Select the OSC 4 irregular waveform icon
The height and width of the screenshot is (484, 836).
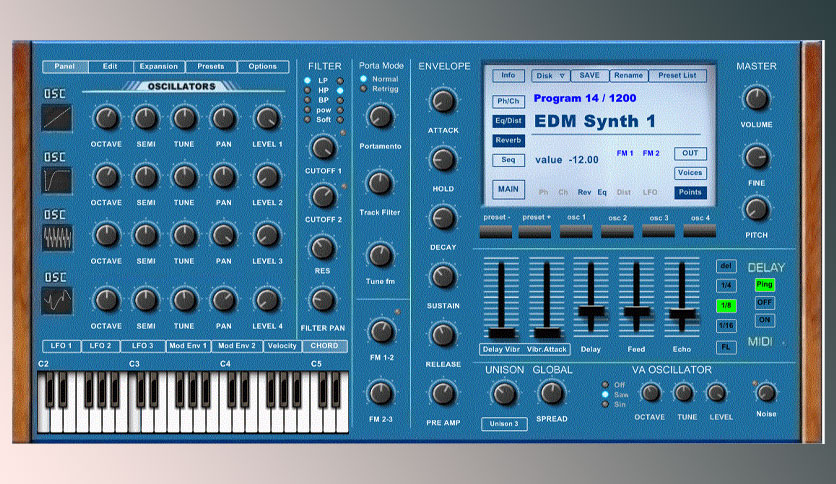click(57, 301)
